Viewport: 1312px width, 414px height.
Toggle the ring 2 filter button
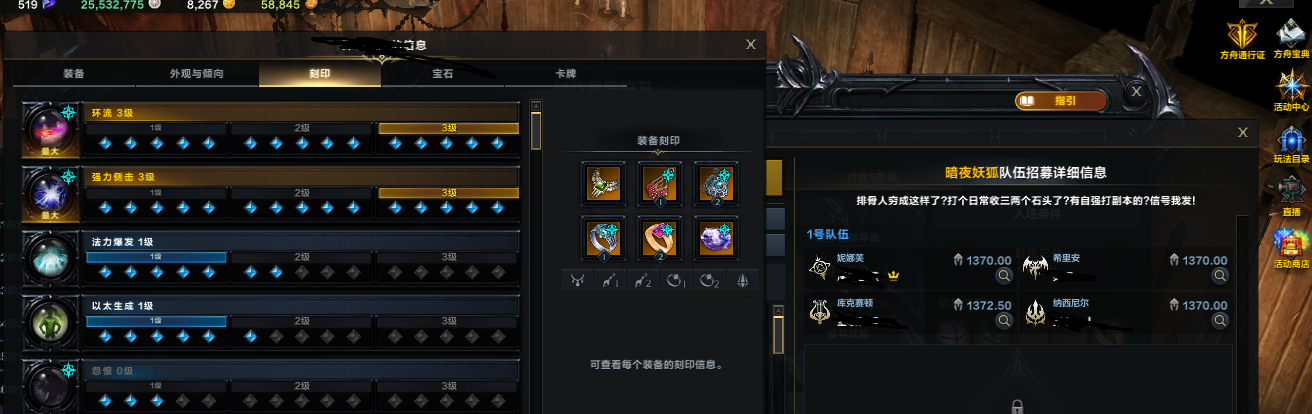709,281
